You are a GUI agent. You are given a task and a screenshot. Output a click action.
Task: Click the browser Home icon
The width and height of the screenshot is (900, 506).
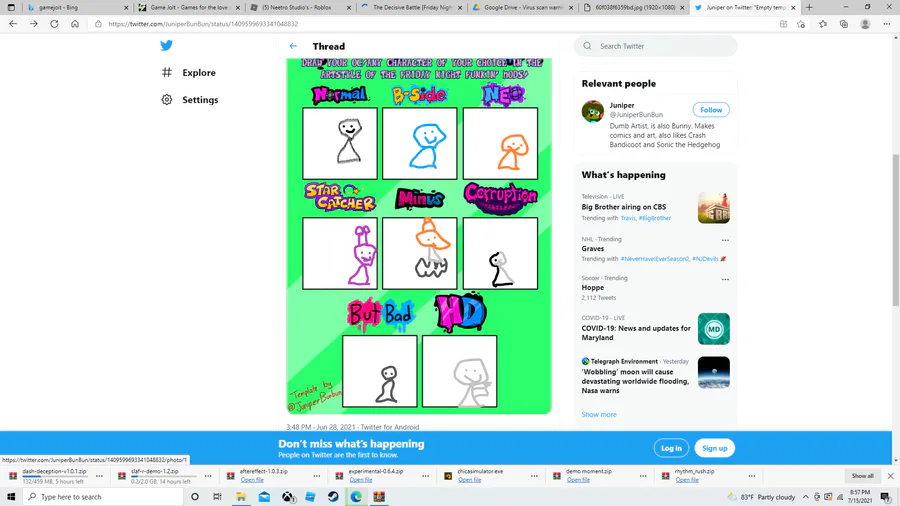pos(75,24)
